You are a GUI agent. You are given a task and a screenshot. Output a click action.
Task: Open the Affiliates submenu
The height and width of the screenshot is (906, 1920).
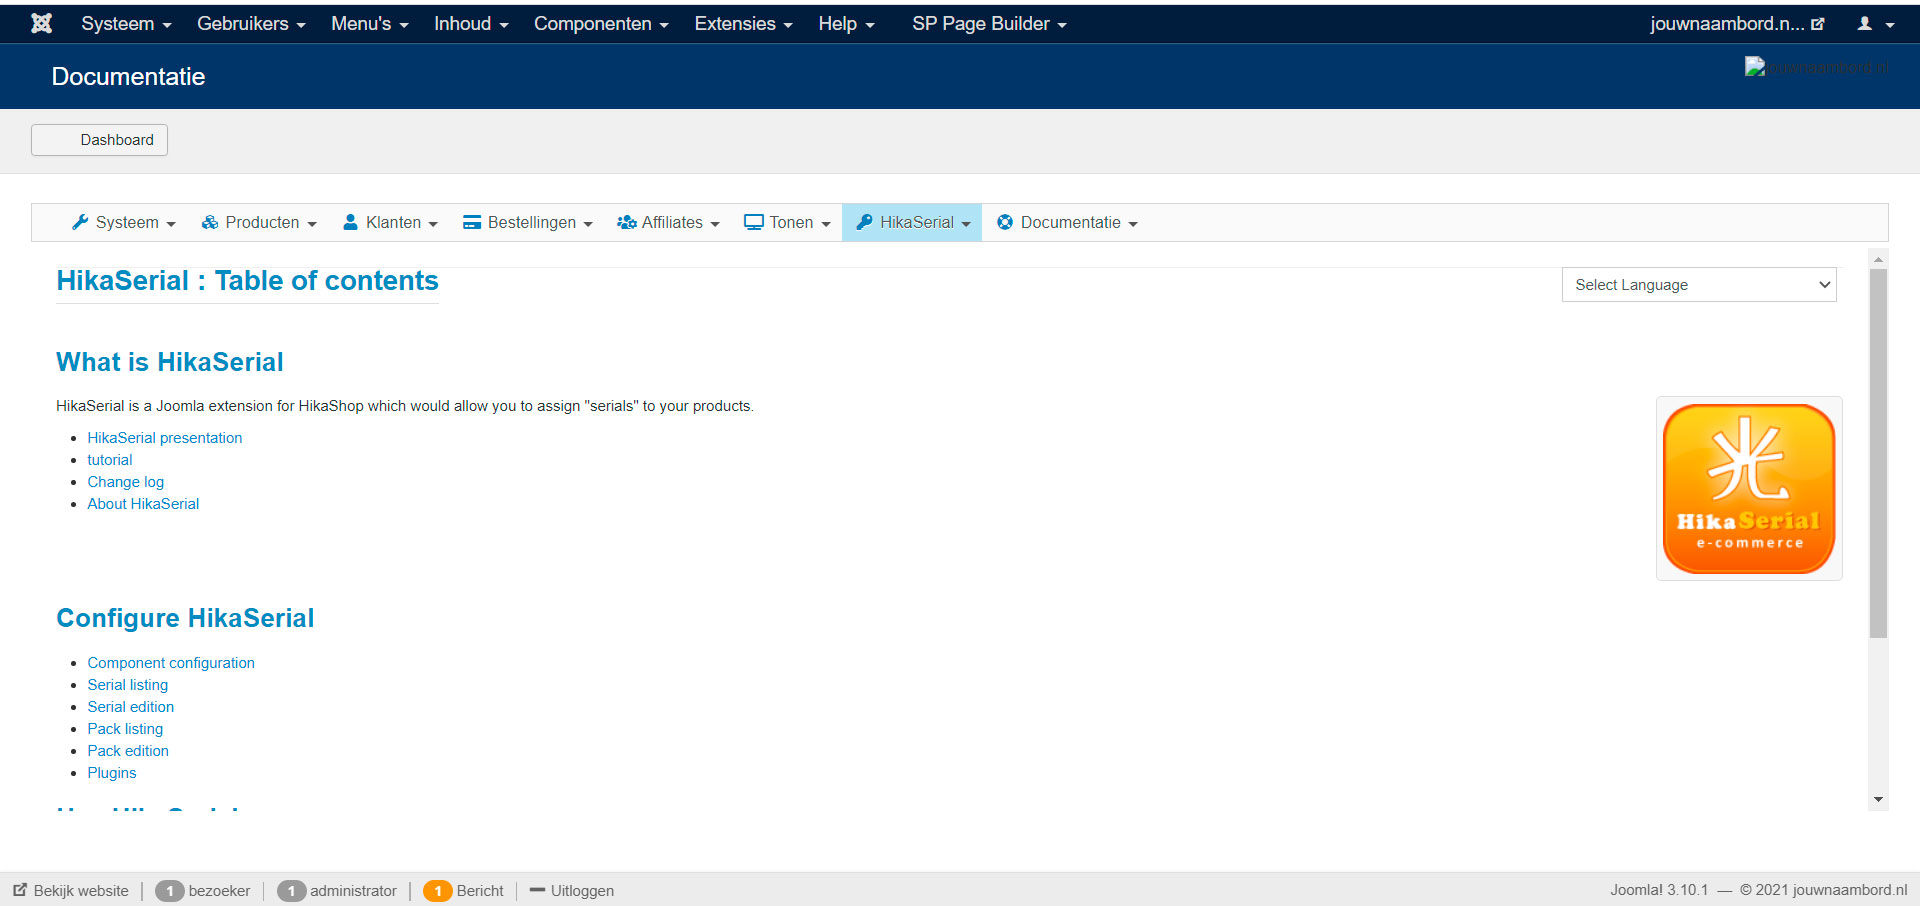pos(668,222)
